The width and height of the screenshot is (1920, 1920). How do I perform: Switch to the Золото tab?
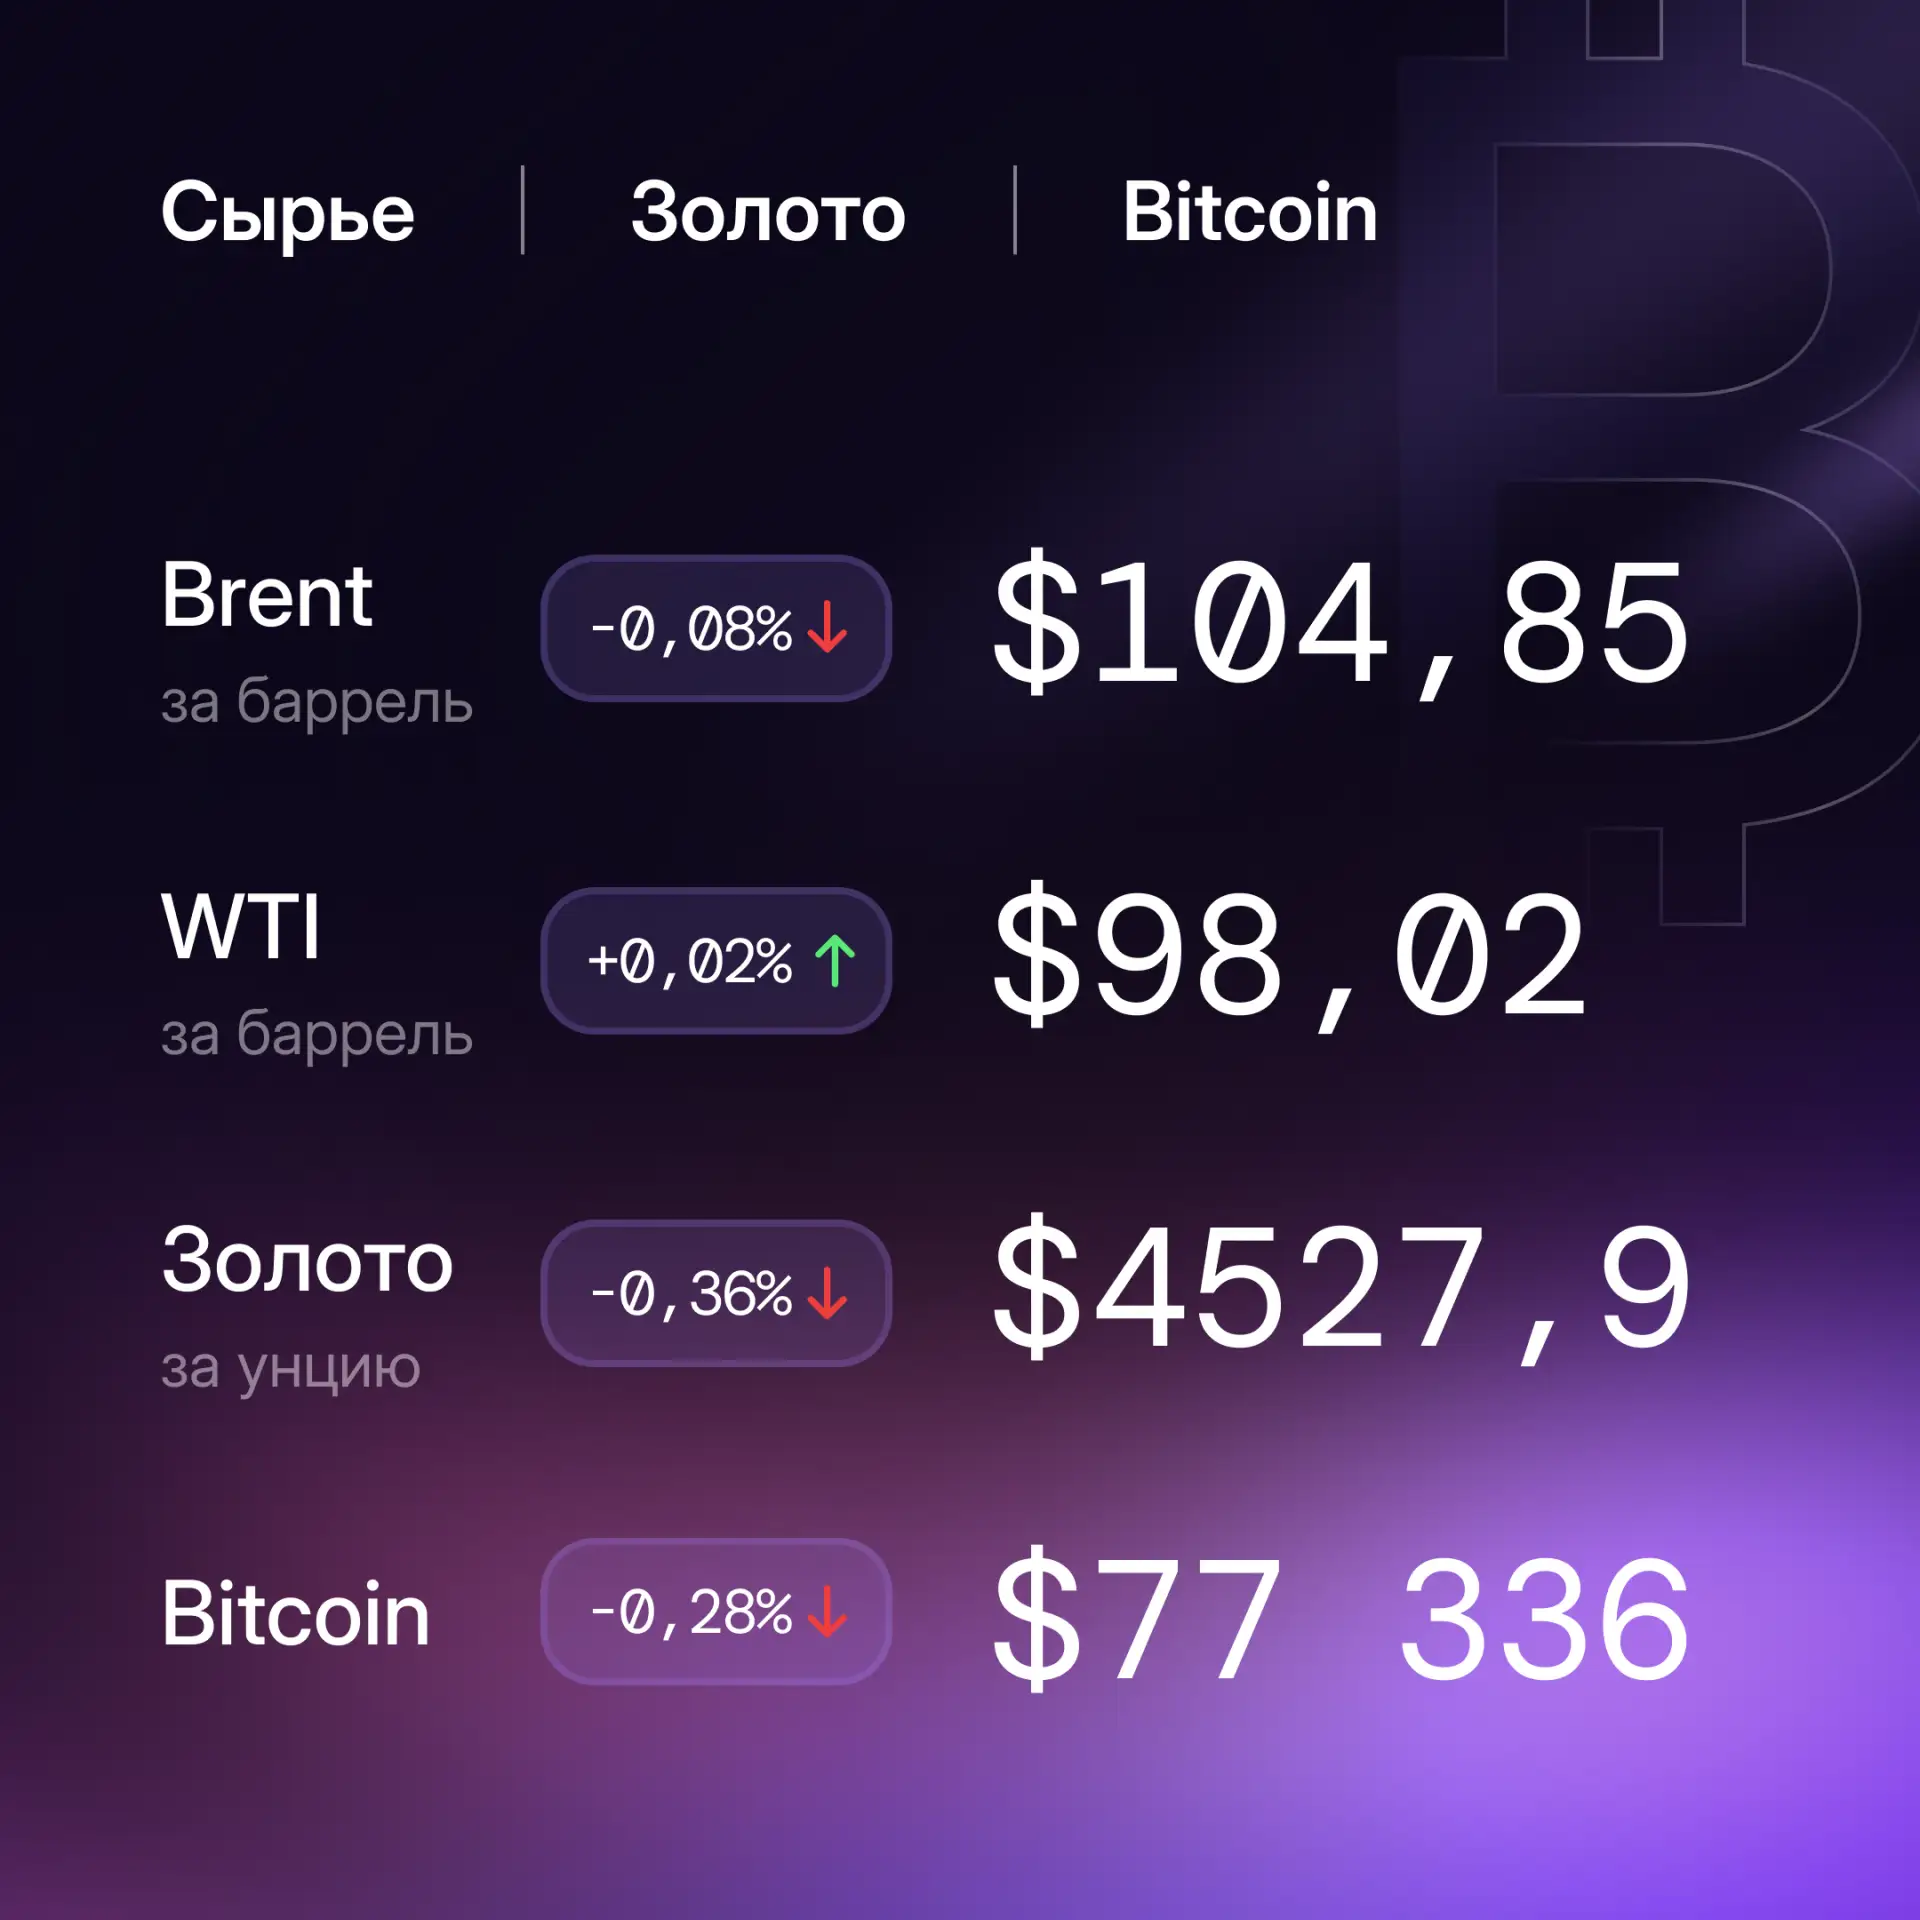point(768,212)
